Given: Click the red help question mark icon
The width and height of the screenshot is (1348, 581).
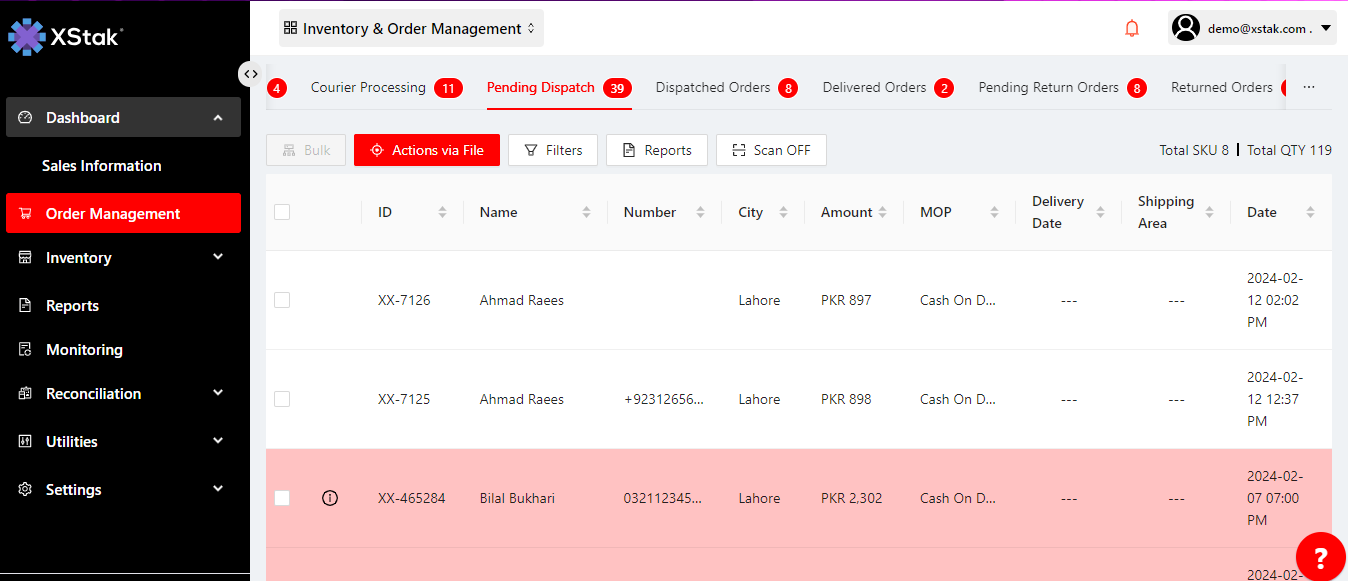Looking at the screenshot, I should (x=1321, y=557).
